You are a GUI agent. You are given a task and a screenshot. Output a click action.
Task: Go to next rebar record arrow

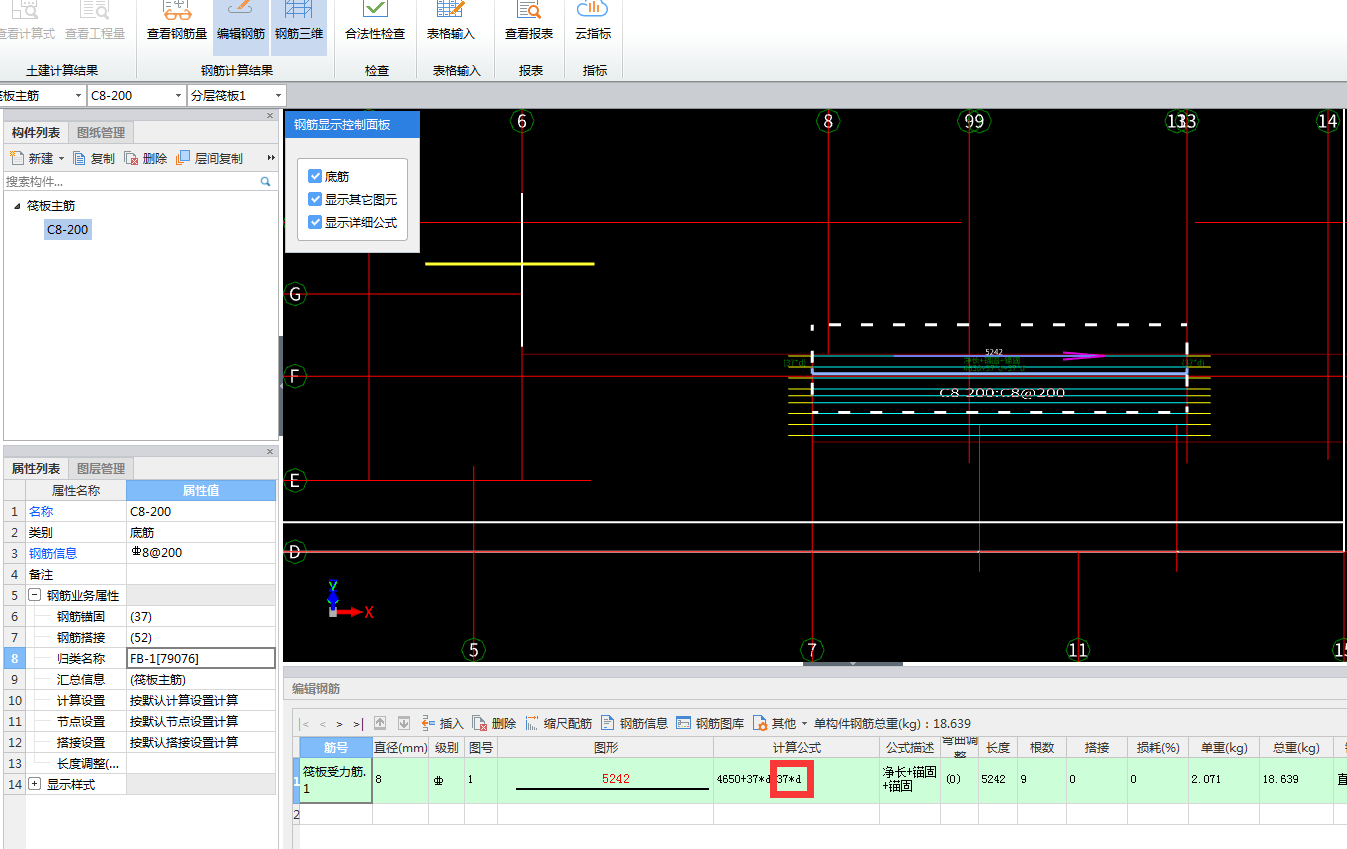(x=340, y=723)
